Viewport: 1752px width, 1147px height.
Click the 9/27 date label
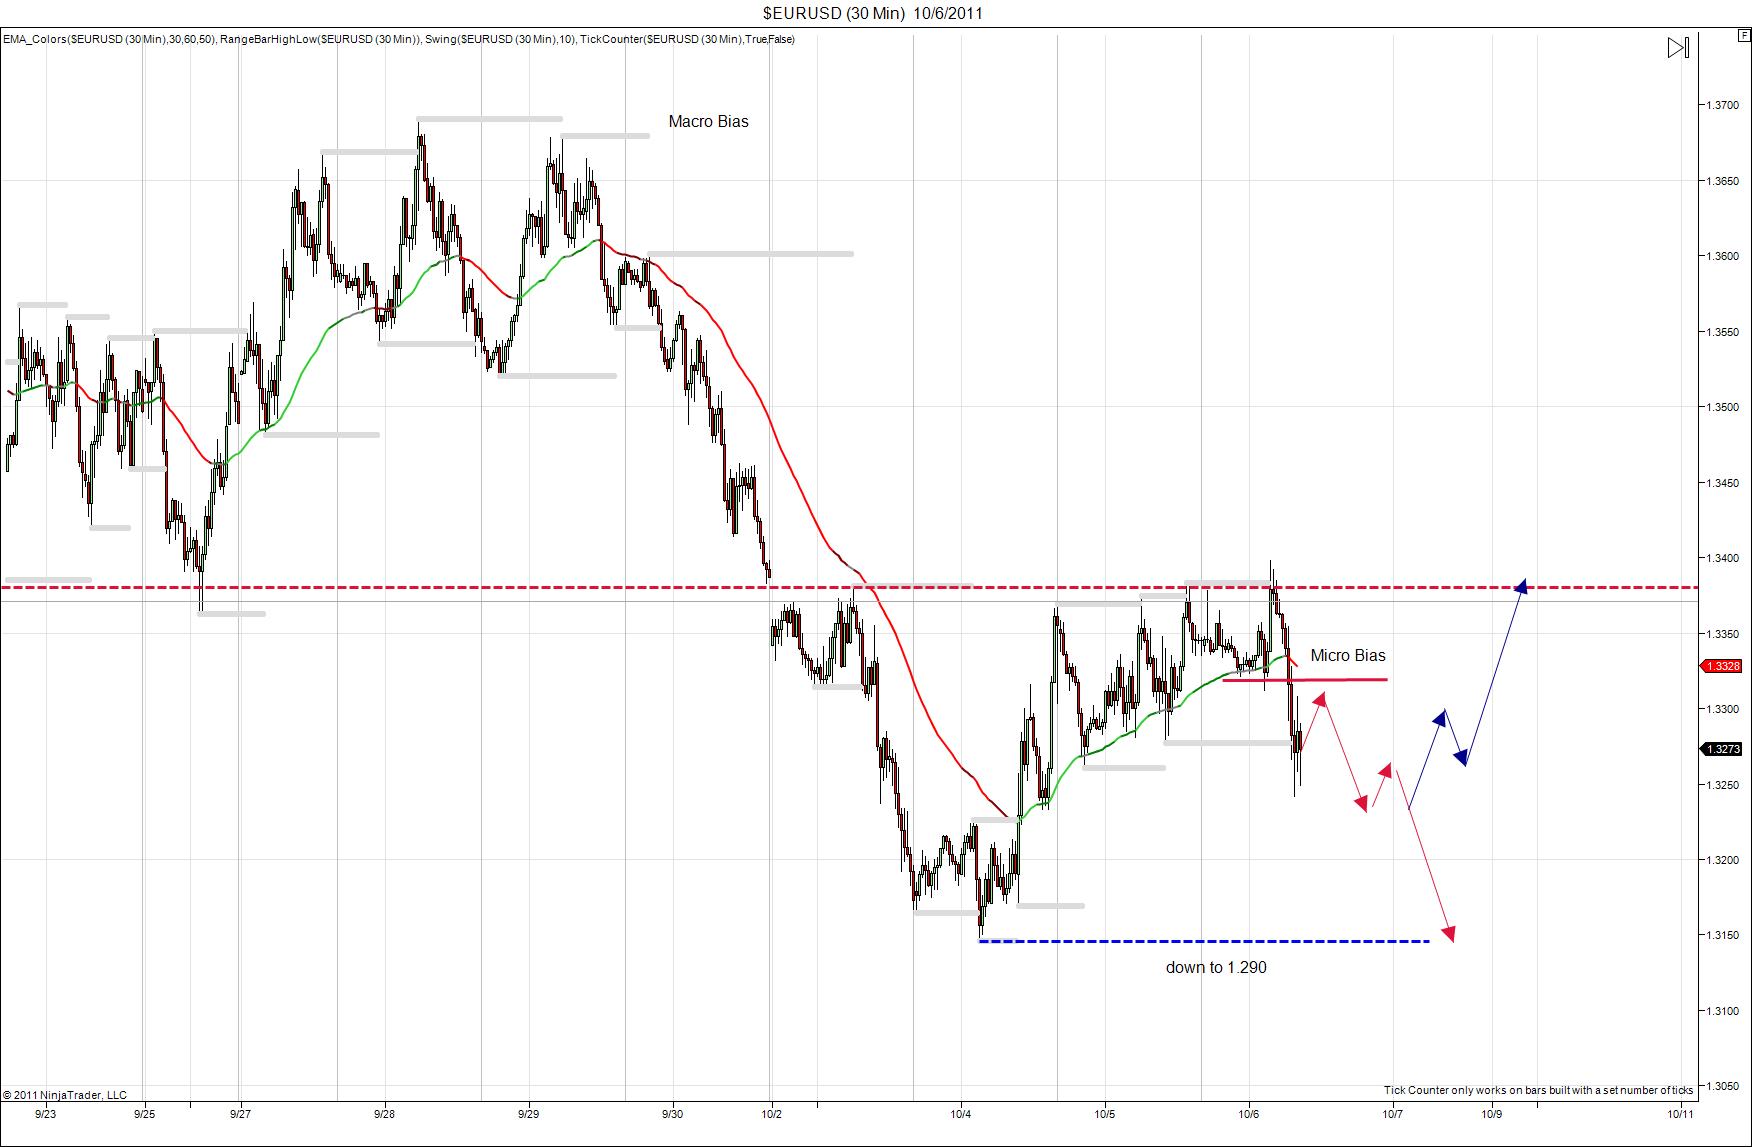[x=240, y=1113]
